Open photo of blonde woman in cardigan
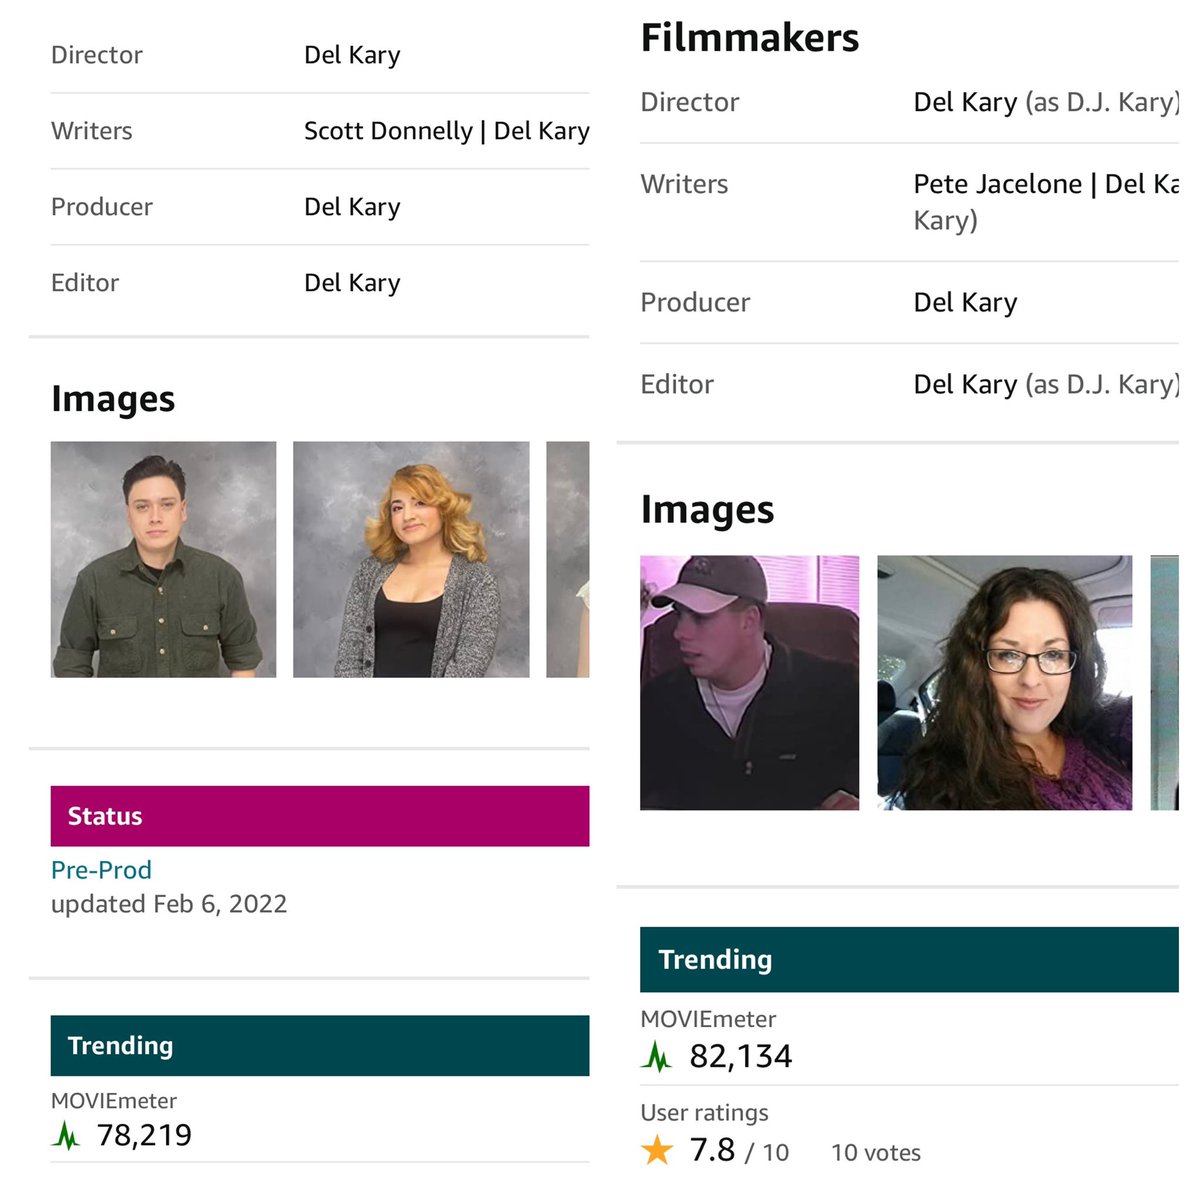The image size is (1200, 1200). [x=411, y=559]
